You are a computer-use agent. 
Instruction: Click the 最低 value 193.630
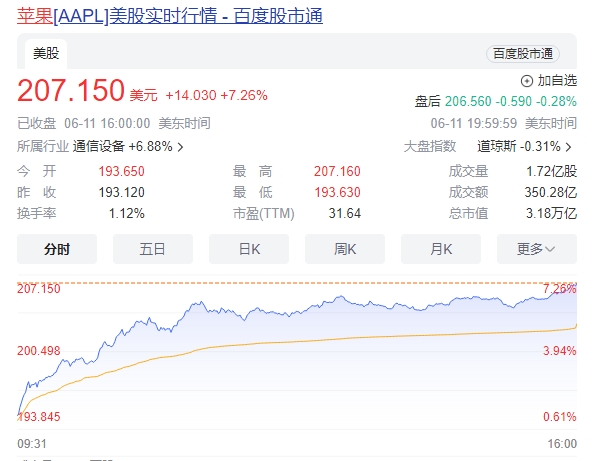337,192
